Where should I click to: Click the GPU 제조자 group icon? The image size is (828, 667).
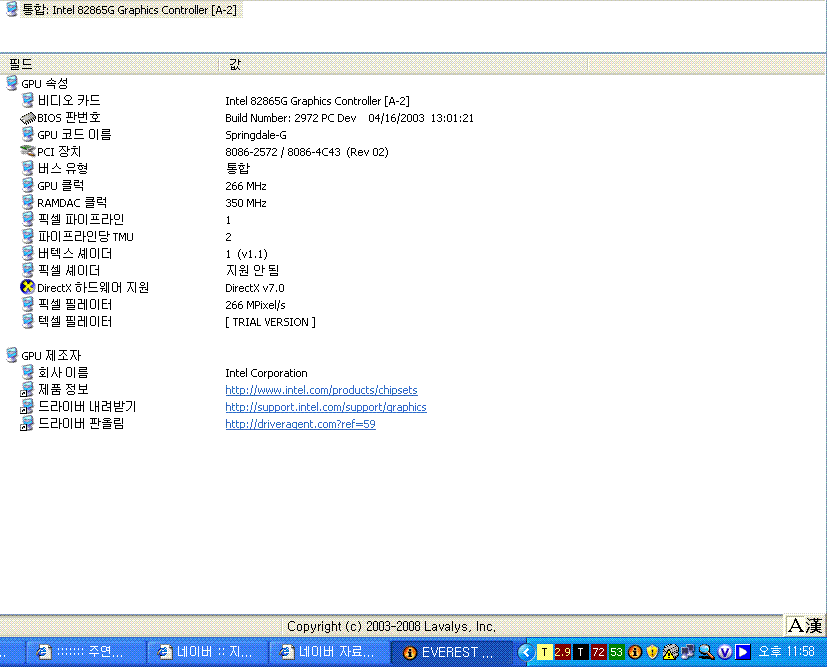click(12, 355)
